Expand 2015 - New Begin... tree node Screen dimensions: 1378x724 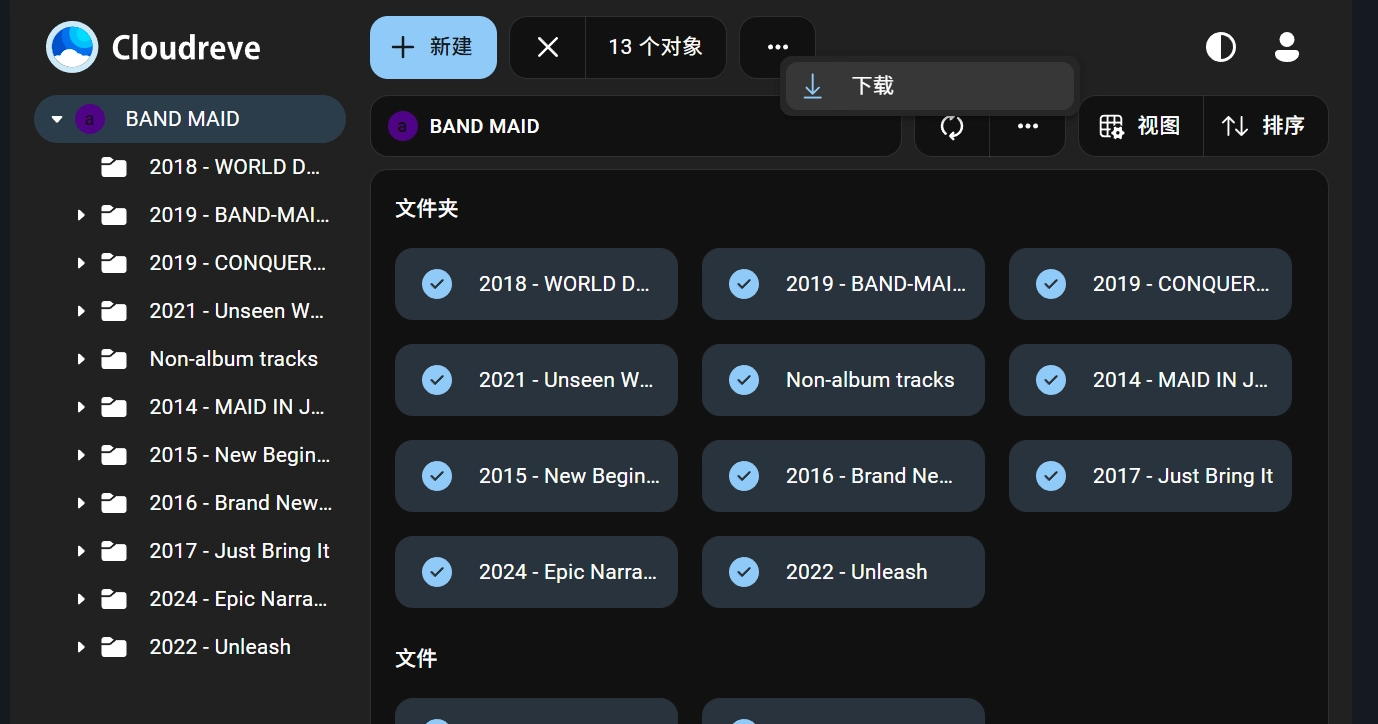tap(81, 455)
